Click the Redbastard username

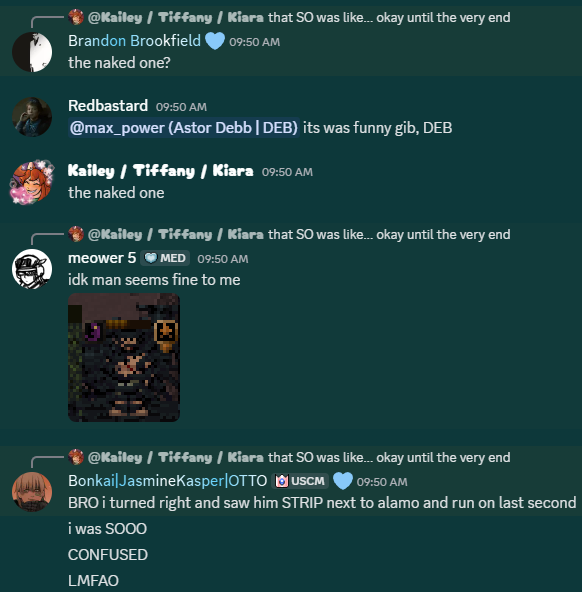pos(108,106)
